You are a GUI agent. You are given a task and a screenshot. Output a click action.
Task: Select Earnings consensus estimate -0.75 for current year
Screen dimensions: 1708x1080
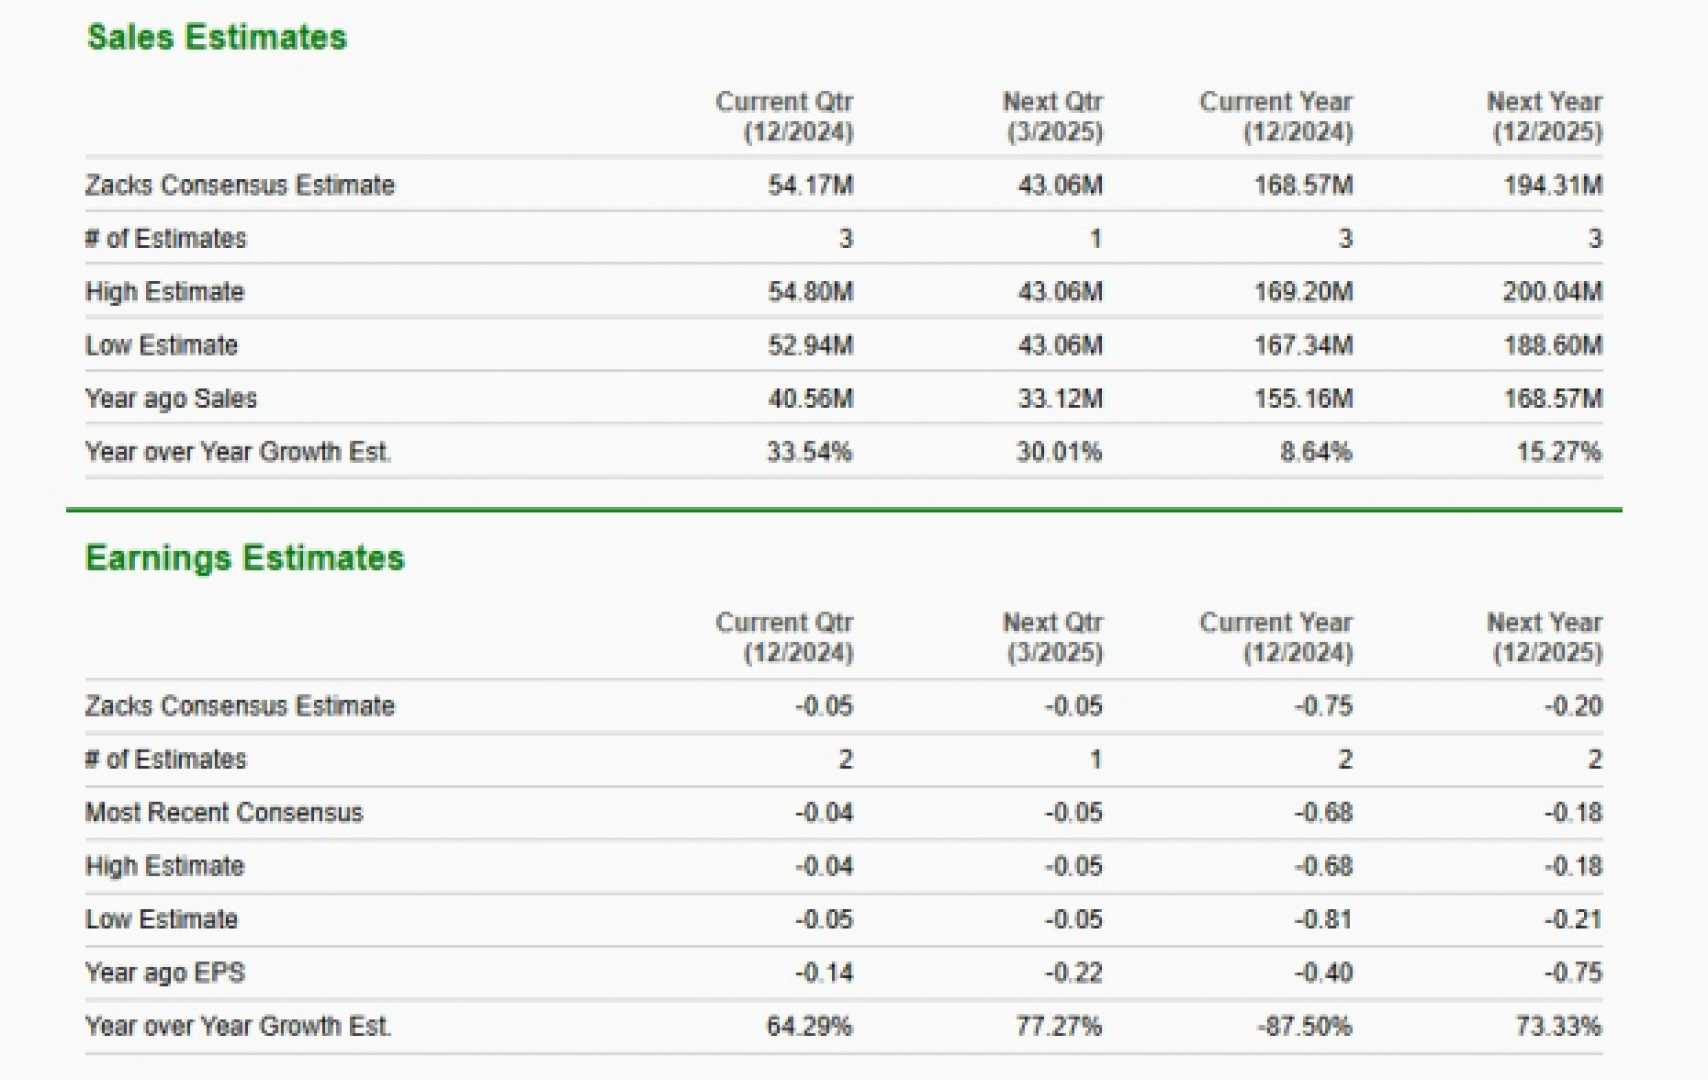(1323, 706)
